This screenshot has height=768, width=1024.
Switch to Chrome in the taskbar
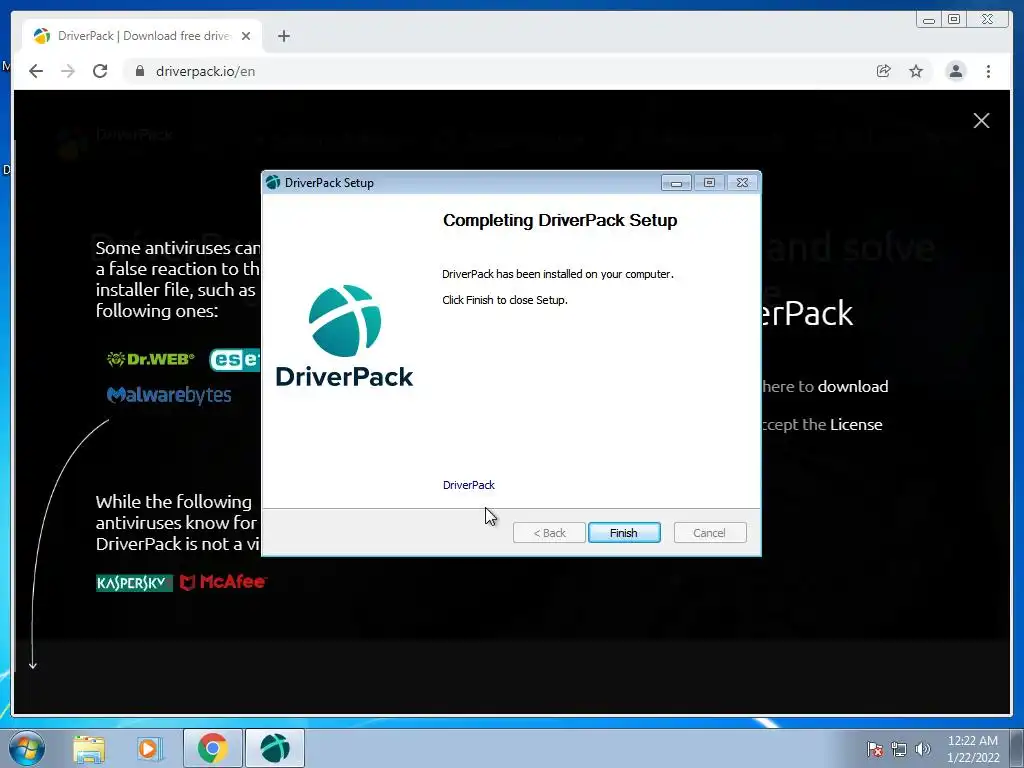pyautogui.click(x=212, y=748)
